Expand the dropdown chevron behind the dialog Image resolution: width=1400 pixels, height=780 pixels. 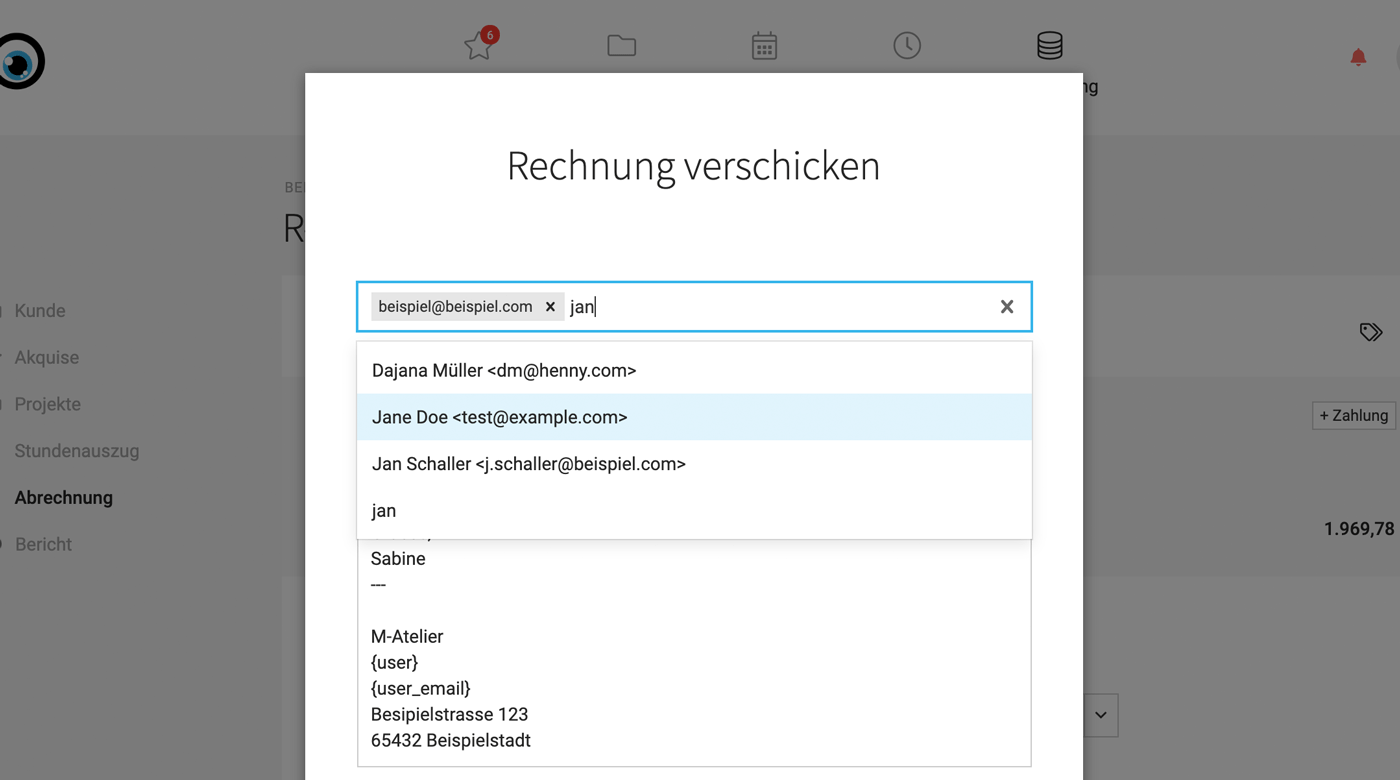tap(1100, 715)
